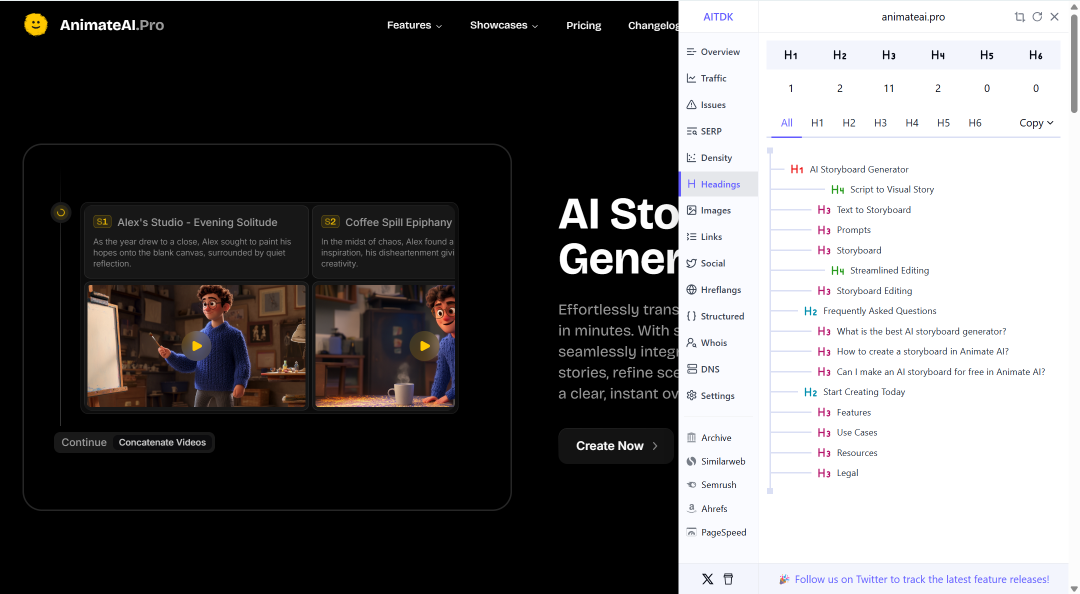Switch to the All headings tab
Screen dimensions: 1080x594
point(787,123)
